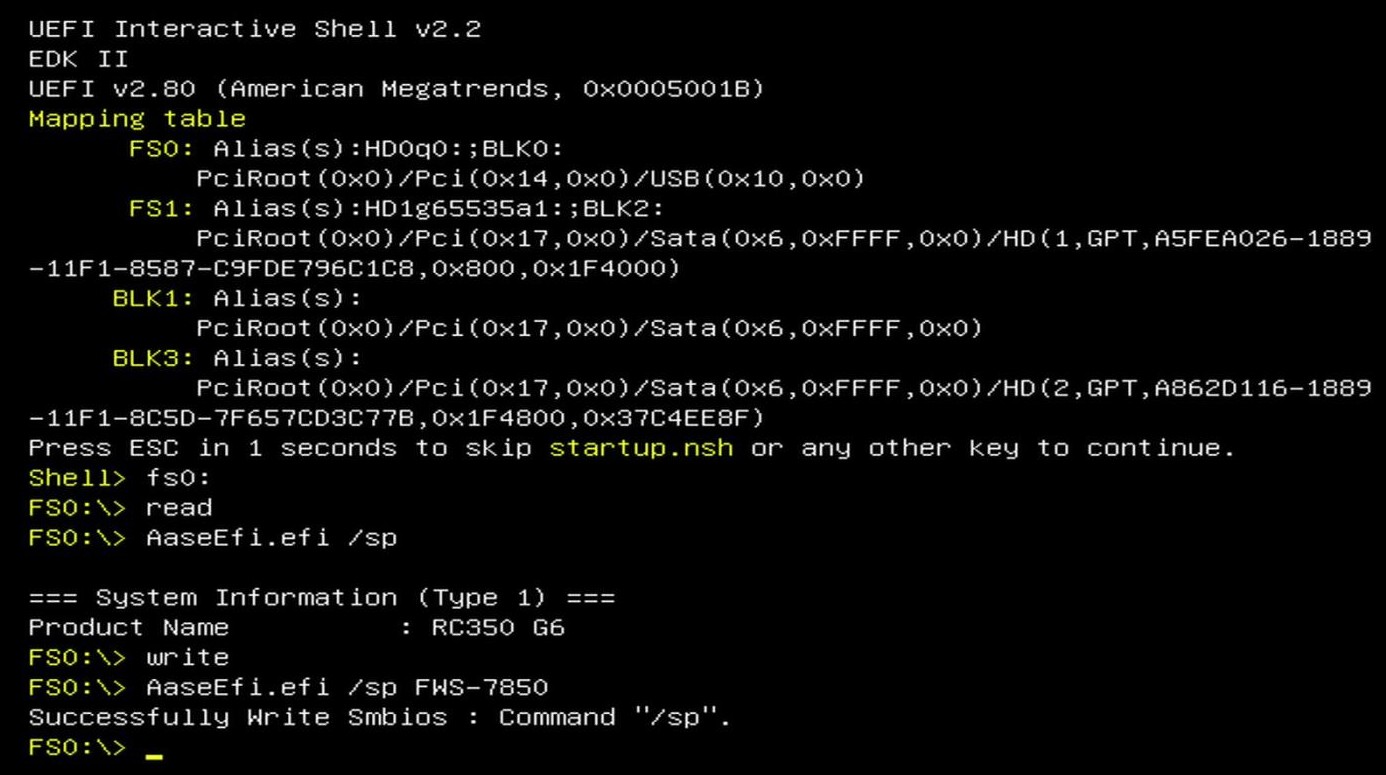Click the yellow "Mapping table" heading
Viewport: 1386px width, 775px height.
pyautogui.click(x=137, y=119)
